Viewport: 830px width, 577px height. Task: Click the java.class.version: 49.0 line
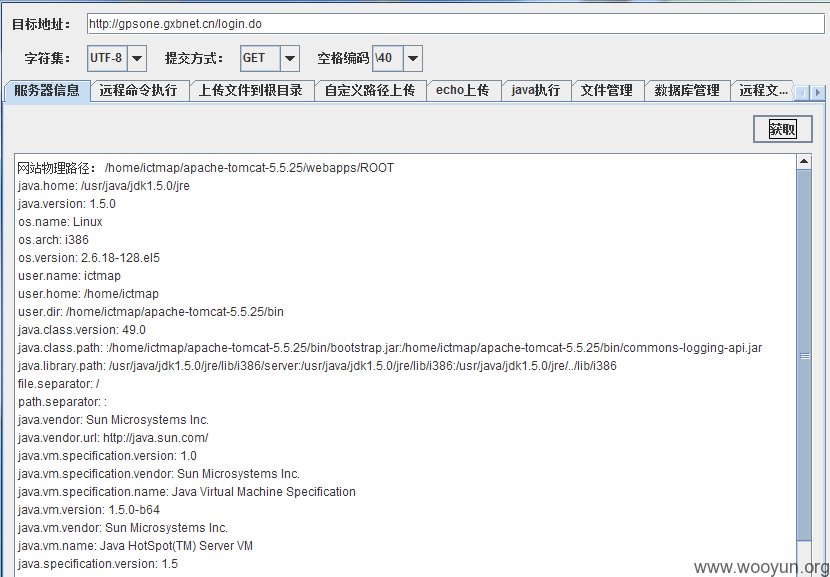tap(82, 330)
